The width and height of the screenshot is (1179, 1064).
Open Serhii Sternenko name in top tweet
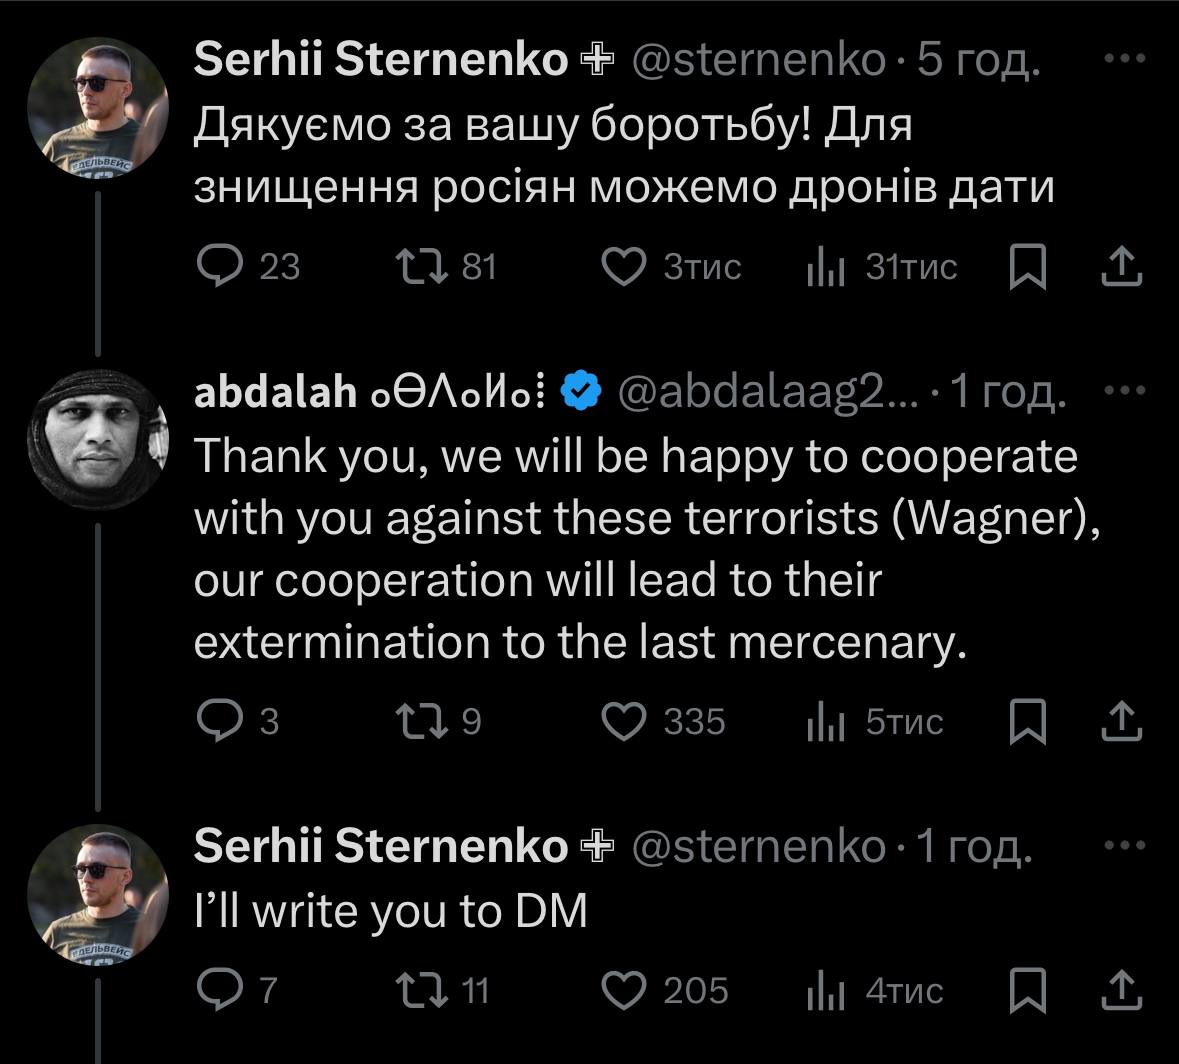tap(380, 60)
